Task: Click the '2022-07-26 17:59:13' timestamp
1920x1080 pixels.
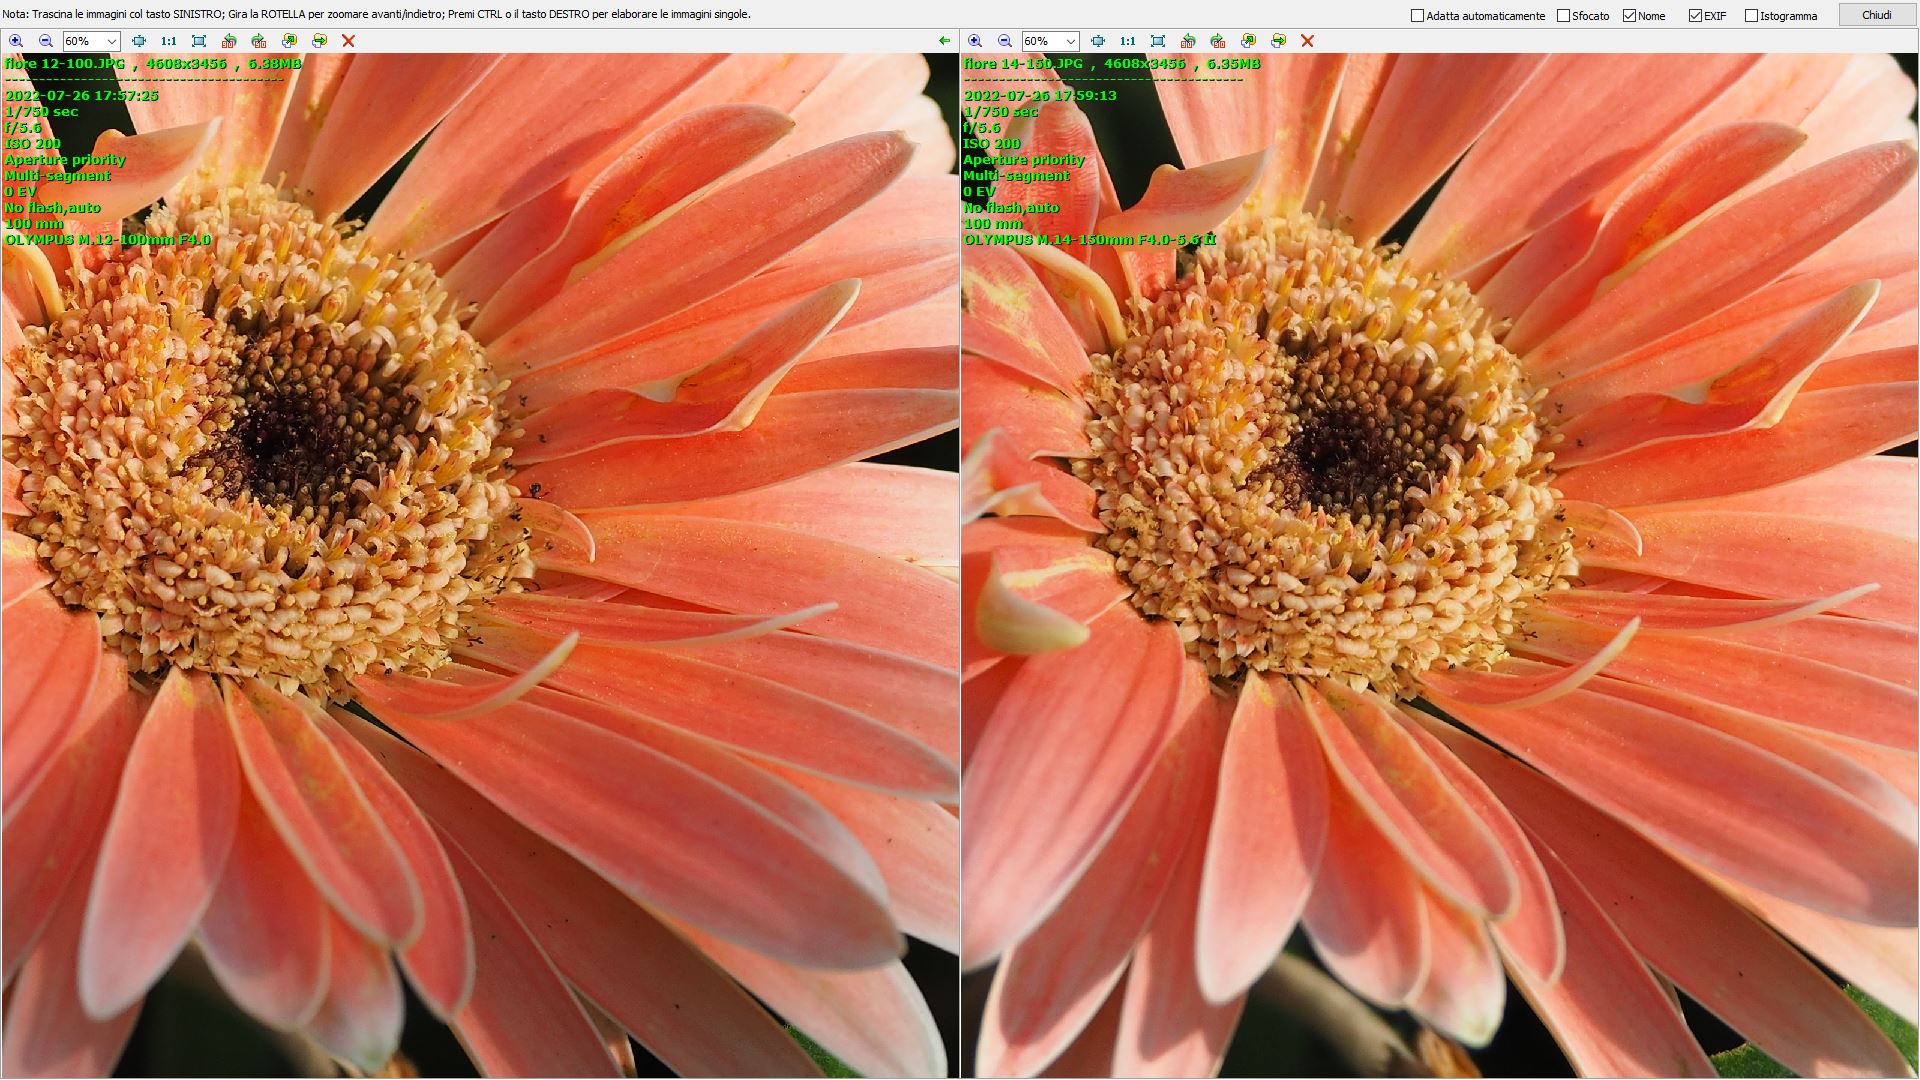Action: (x=1040, y=96)
